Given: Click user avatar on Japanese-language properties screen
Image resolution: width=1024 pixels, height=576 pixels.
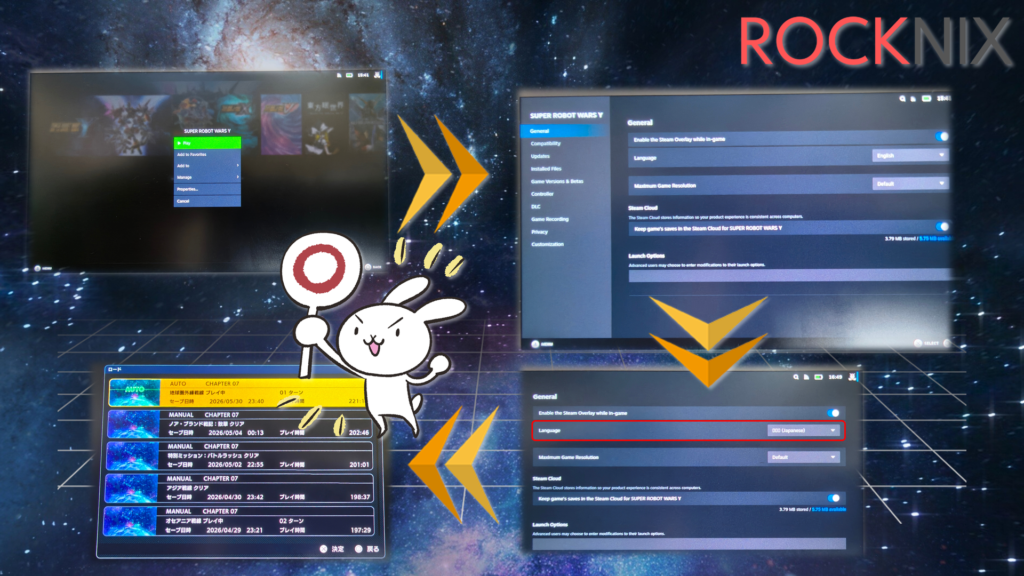Looking at the screenshot, I should pos(852,377).
